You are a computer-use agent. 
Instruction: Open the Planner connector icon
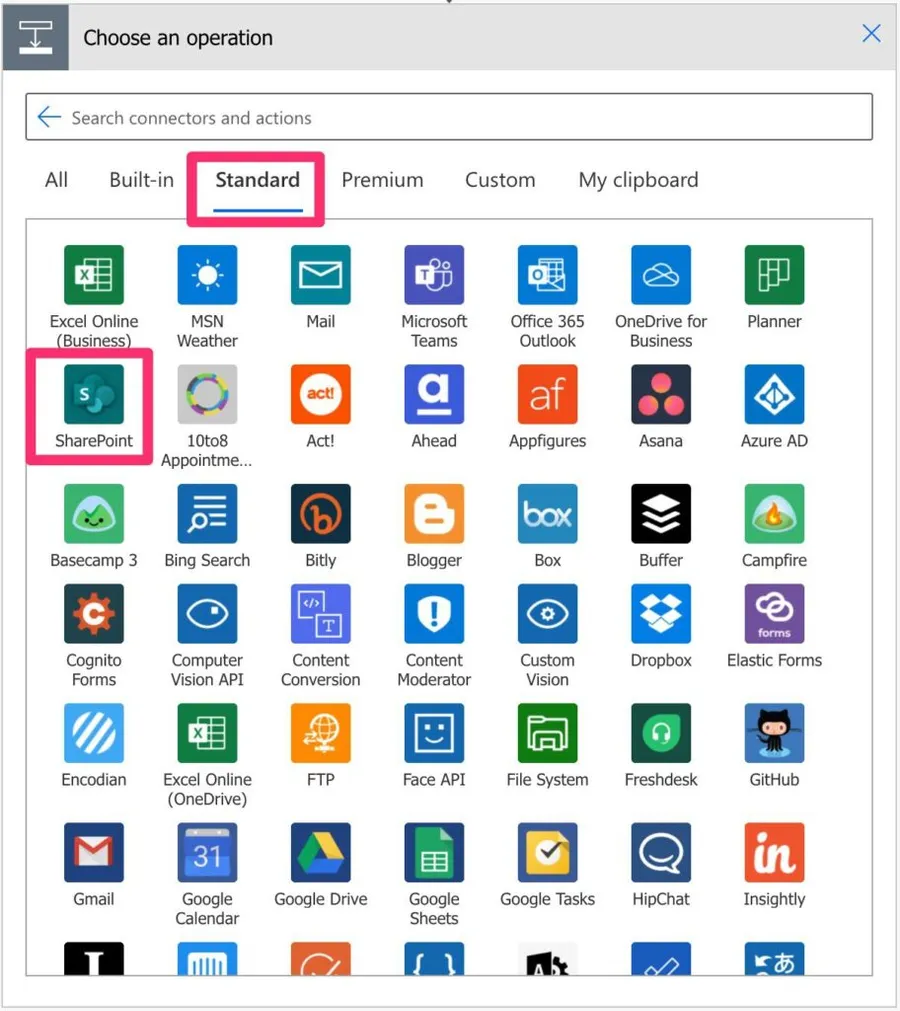[774, 275]
